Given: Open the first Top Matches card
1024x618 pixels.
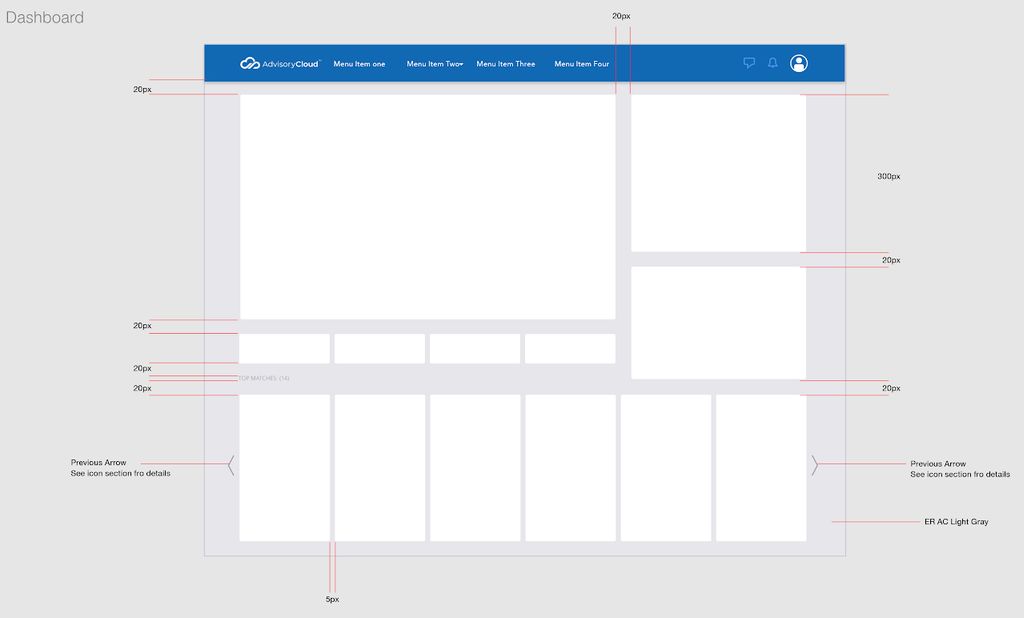Looking at the screenshot, I should (283, 467).
